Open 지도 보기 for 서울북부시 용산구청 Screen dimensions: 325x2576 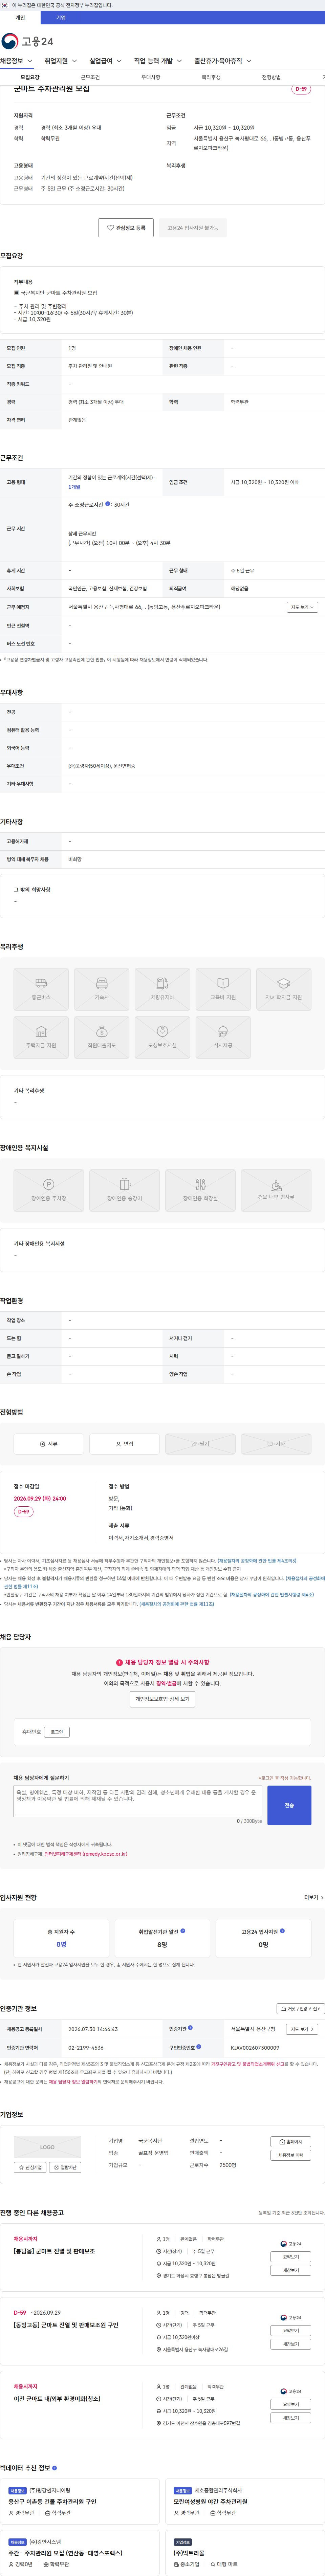302,2029
